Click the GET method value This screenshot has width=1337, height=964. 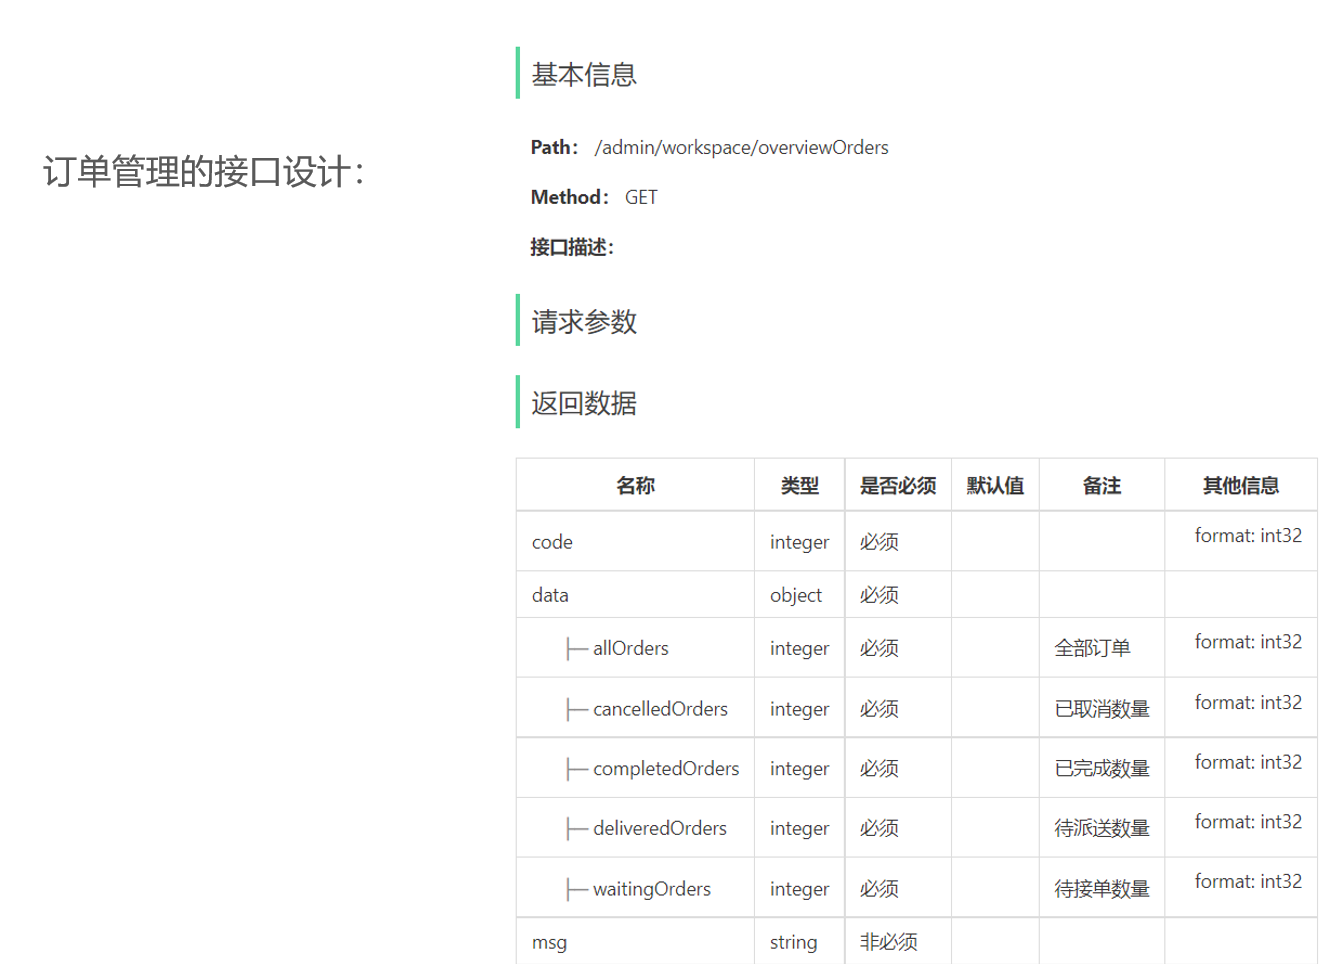click(x=641, y=197)
